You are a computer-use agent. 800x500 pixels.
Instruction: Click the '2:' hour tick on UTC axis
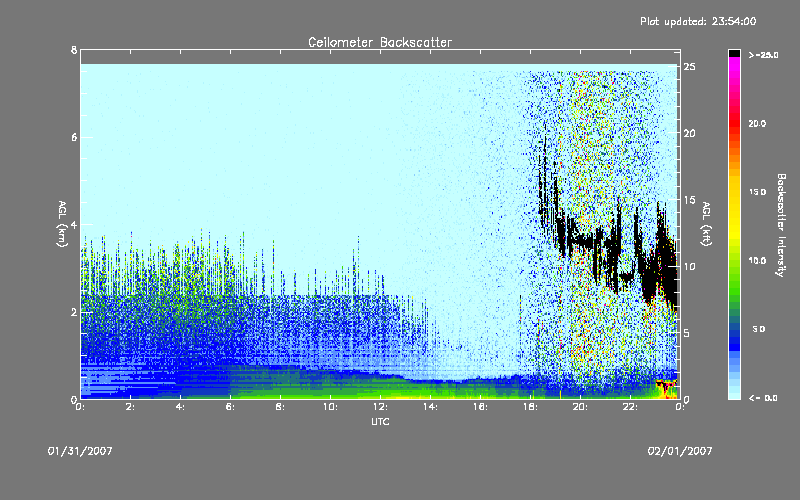[x=130, y=407]
